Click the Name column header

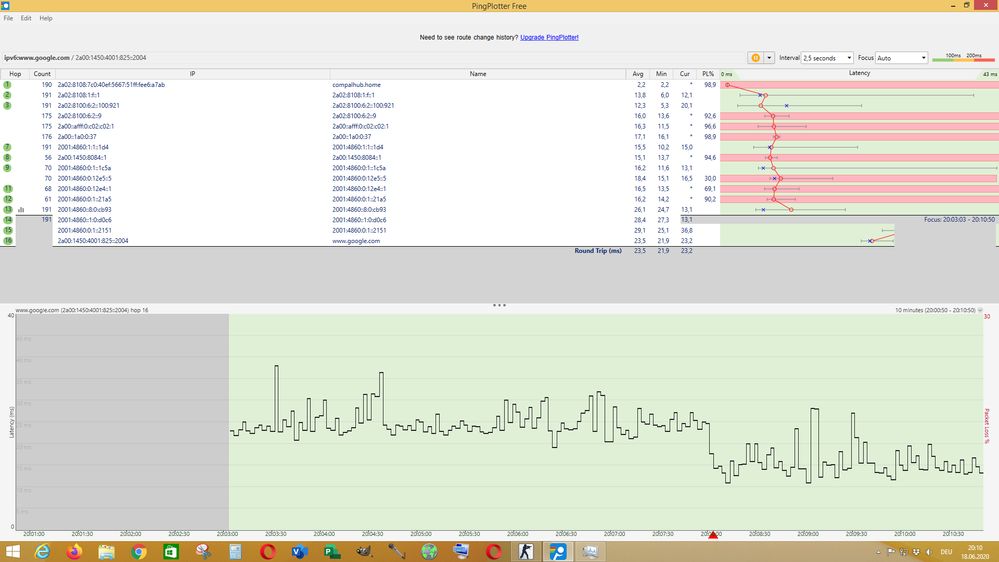pyautogui.click(x=478, y=74)
